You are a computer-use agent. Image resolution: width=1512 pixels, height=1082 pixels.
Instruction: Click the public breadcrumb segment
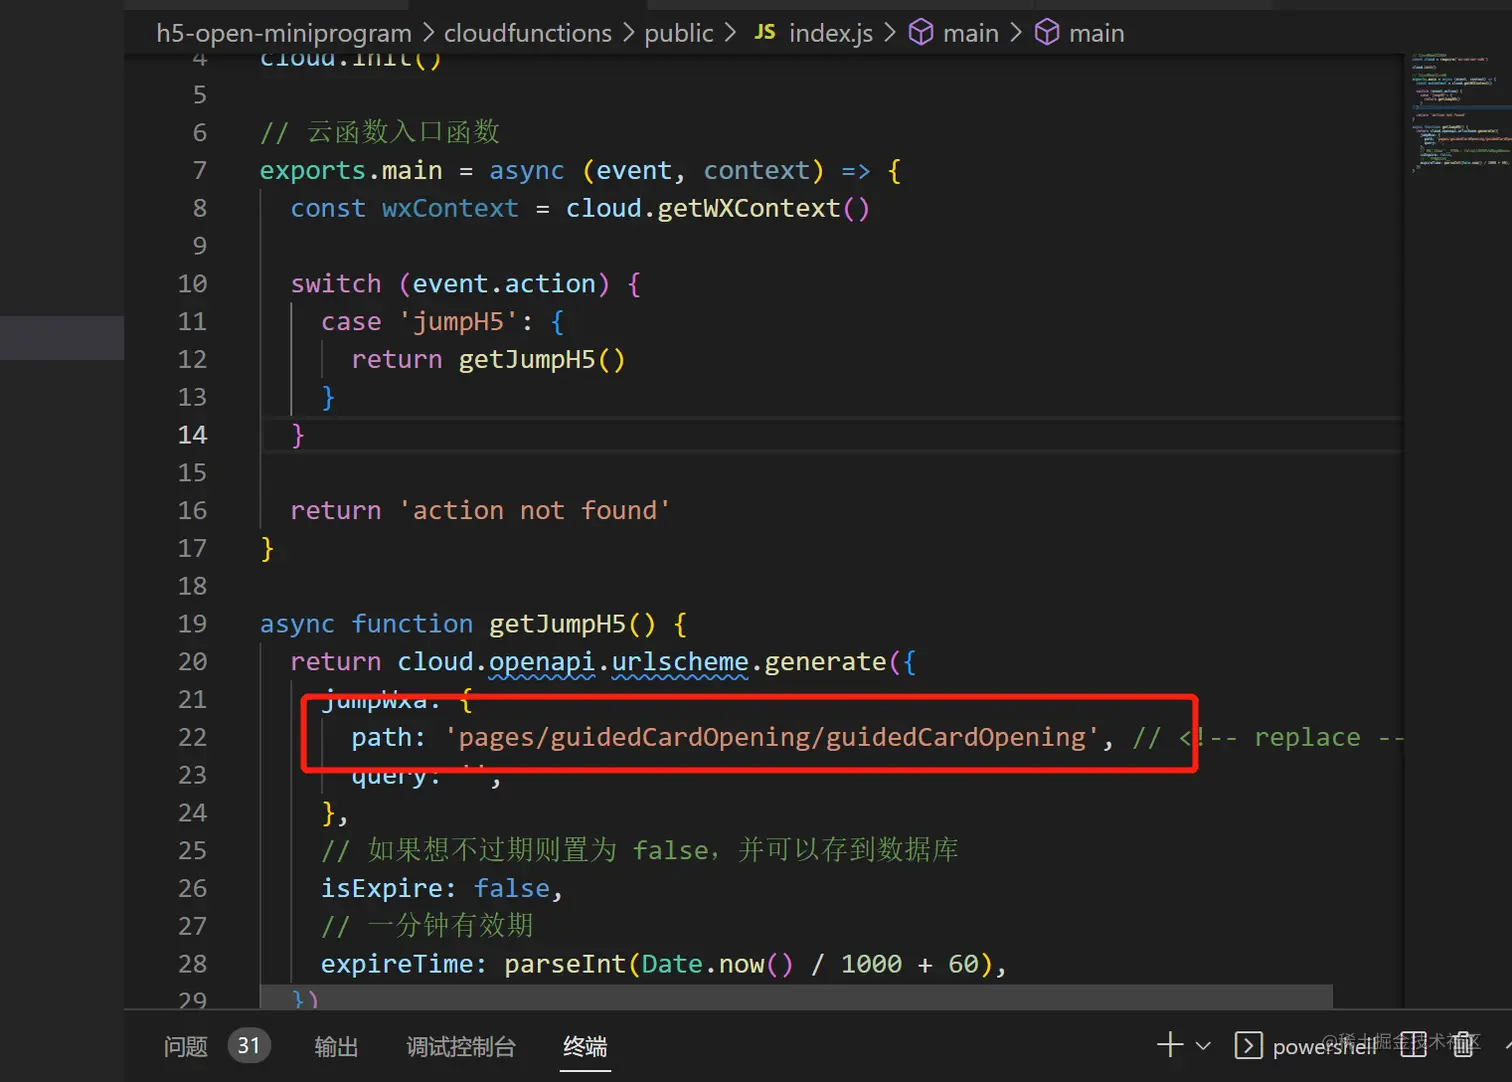pos(679,33)
